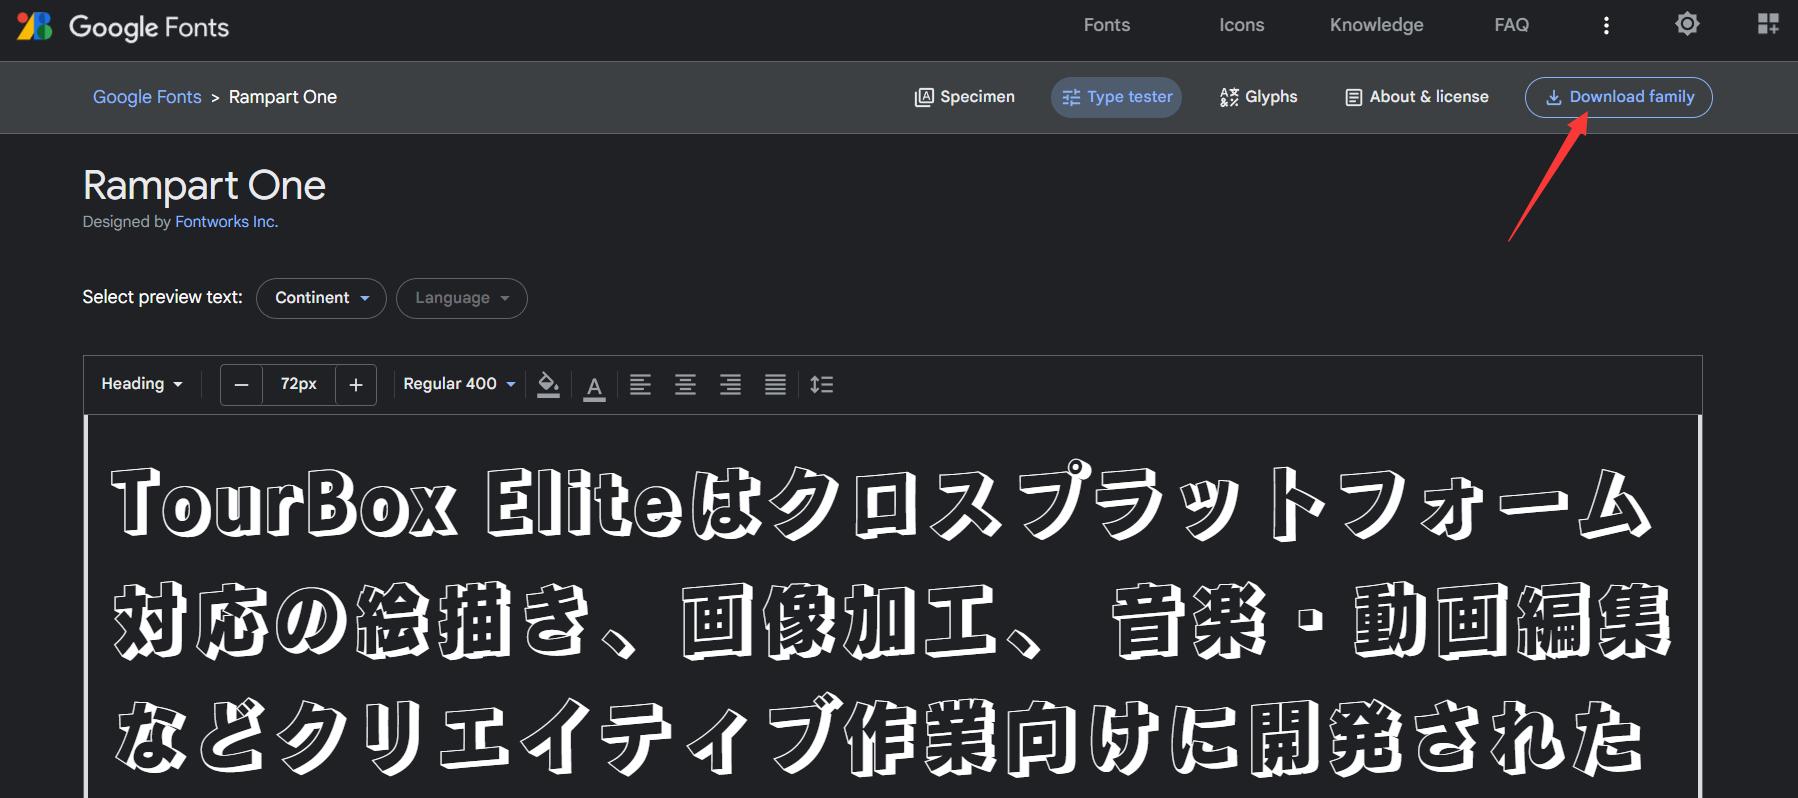The height and width of the screenshot is (798, 1798).
Task: Justify the preview text
Action: [x=775, y=385]
